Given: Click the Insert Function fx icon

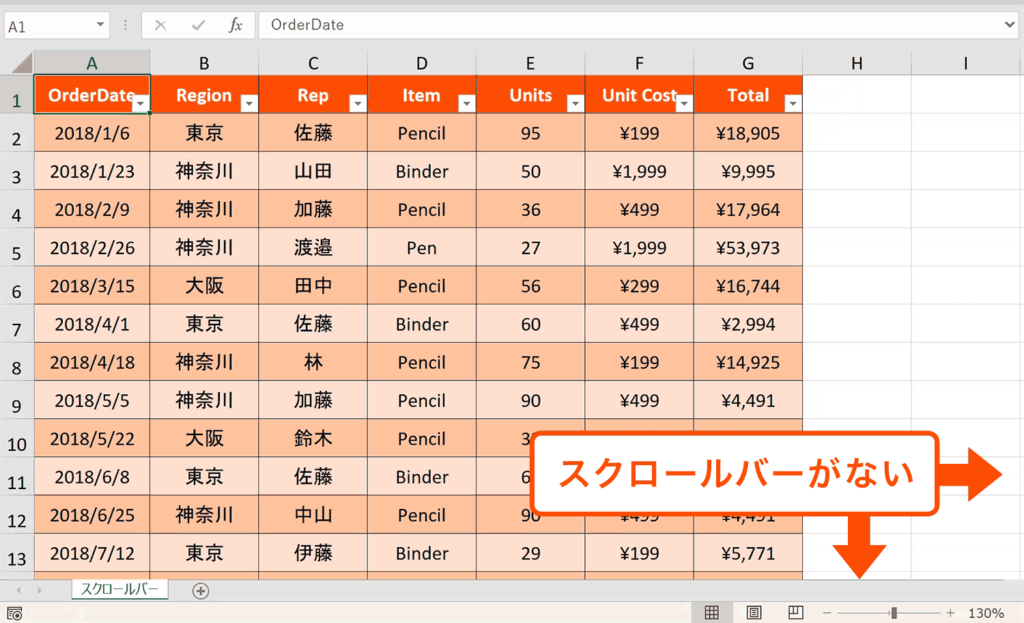Looking at the screenshot, I should coord(236,25).
